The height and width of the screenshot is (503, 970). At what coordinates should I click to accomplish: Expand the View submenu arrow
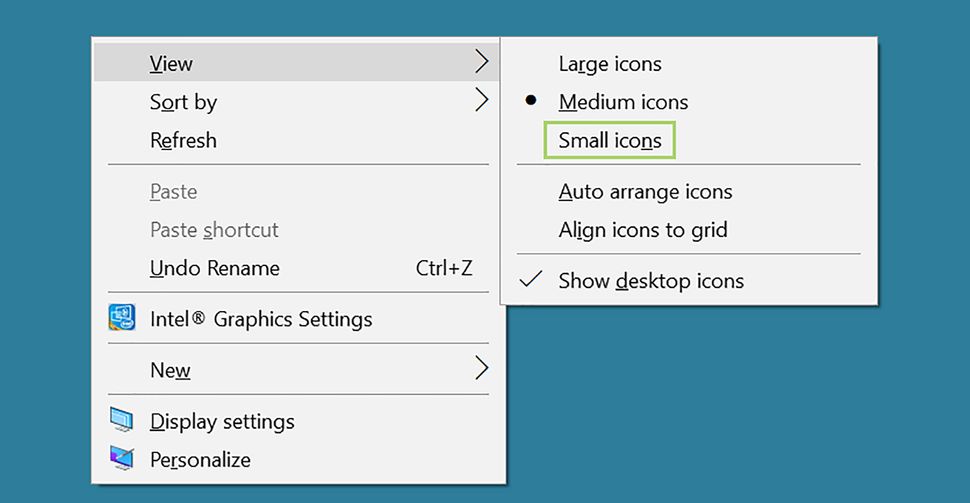[x=482, y=61]
